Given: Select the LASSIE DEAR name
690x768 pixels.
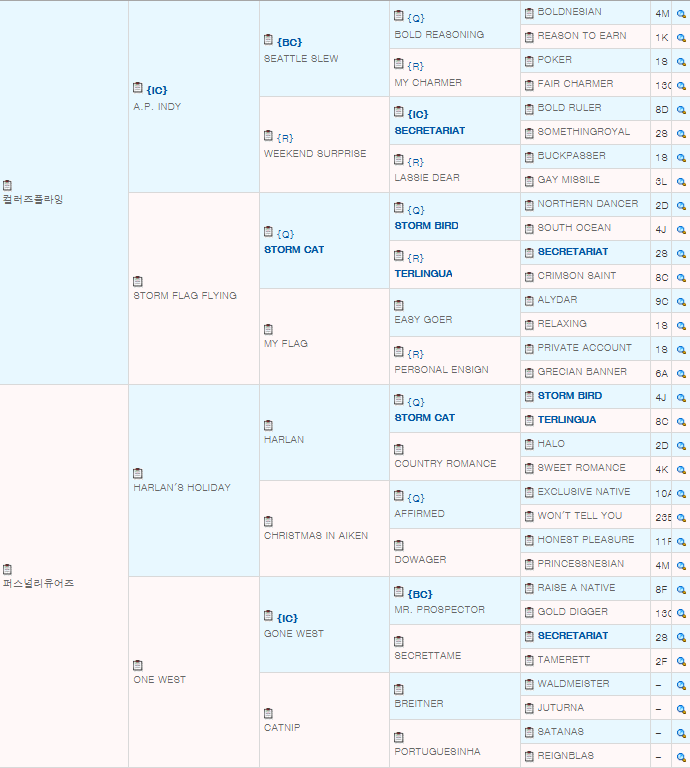Looking at the screenshot, I should 427,178.
